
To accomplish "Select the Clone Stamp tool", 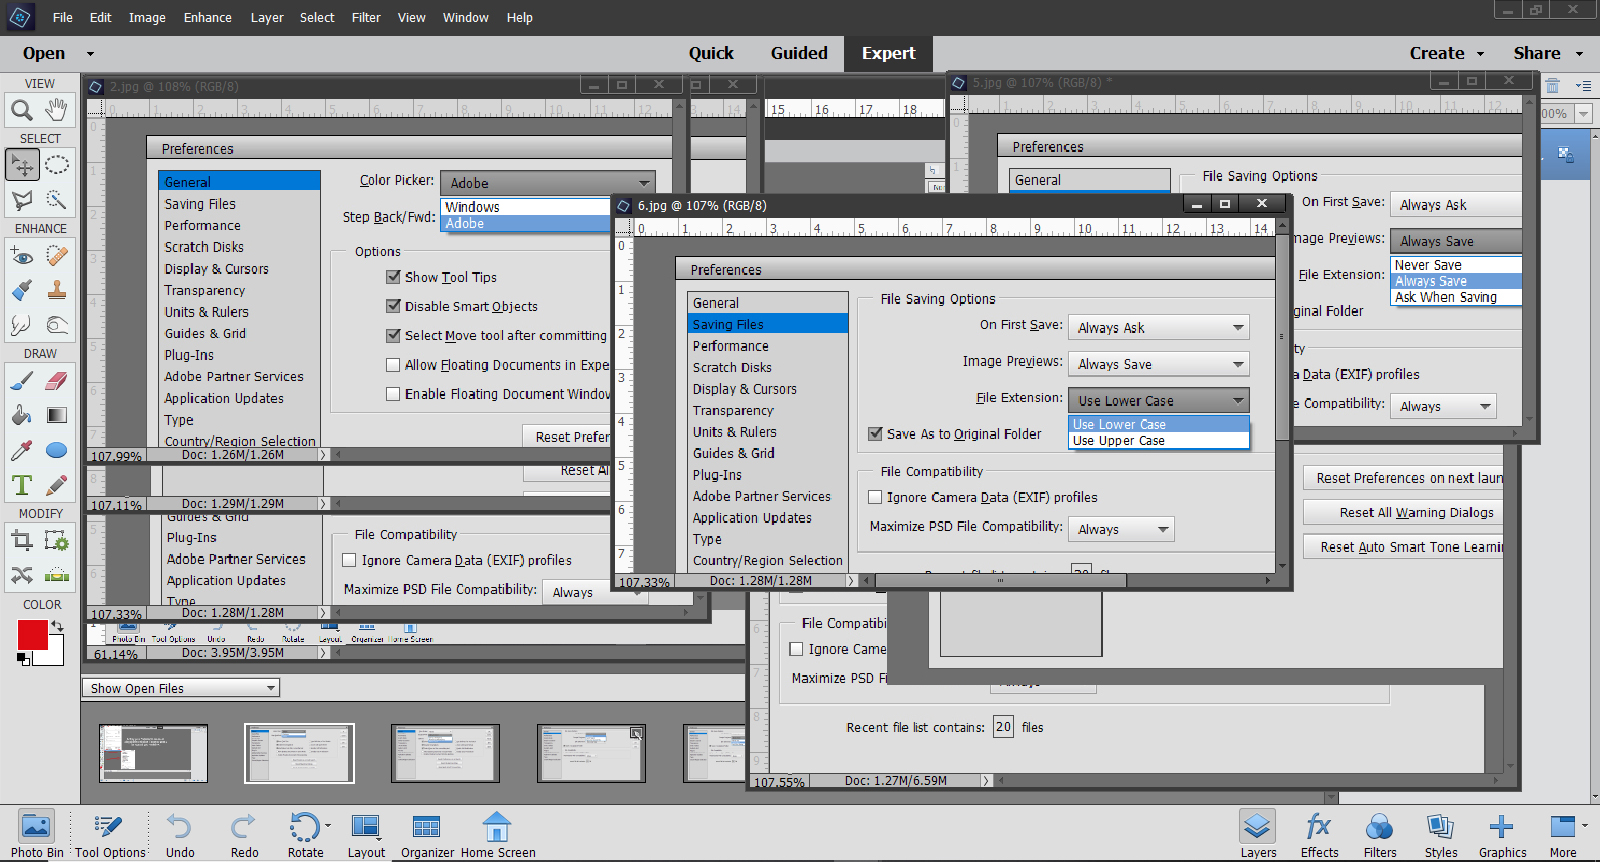I will (x=57, y=290).
